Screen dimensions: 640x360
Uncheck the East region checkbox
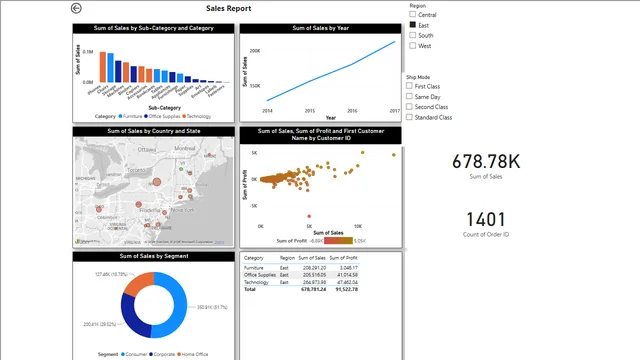click(x=413, y=25)
